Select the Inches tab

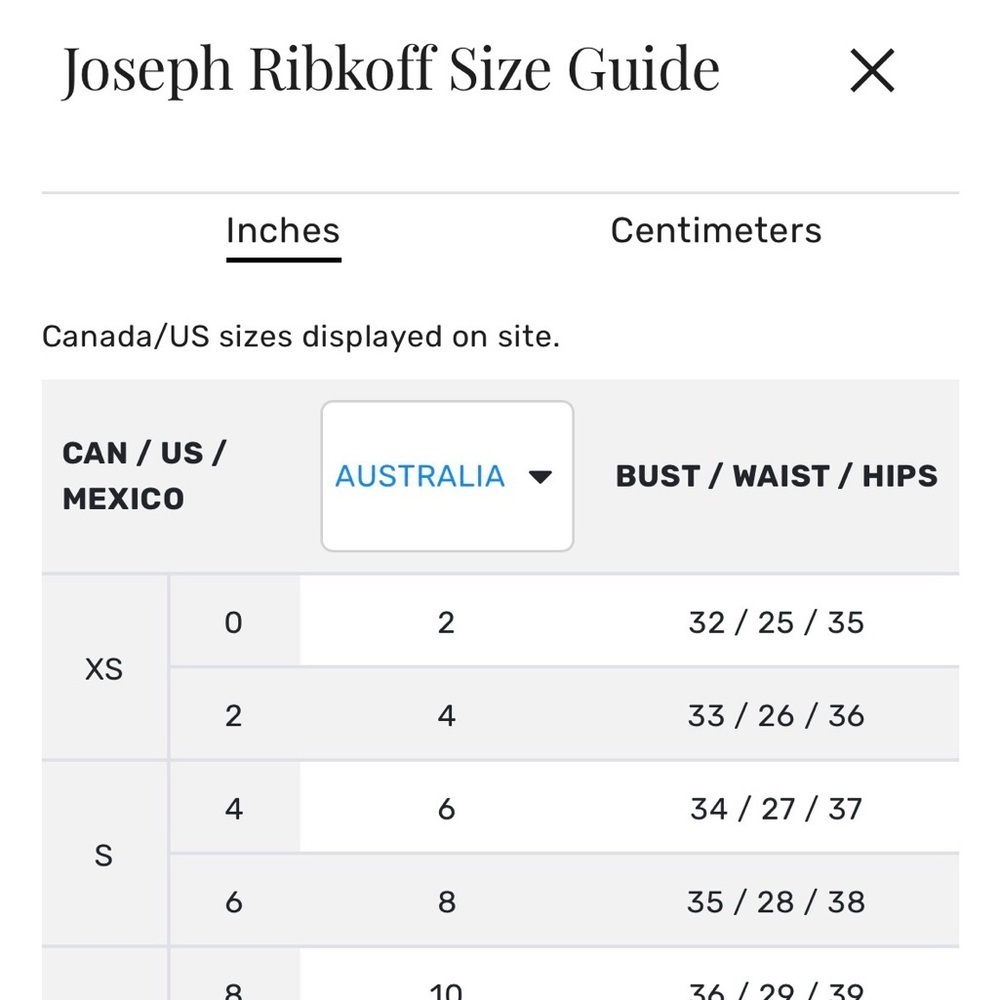(x=283, y=230)
